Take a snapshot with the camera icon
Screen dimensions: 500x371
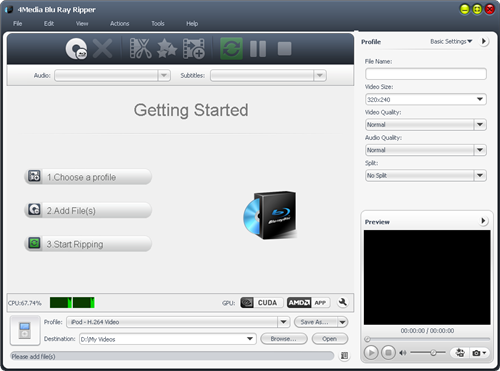tap(477, 353)
